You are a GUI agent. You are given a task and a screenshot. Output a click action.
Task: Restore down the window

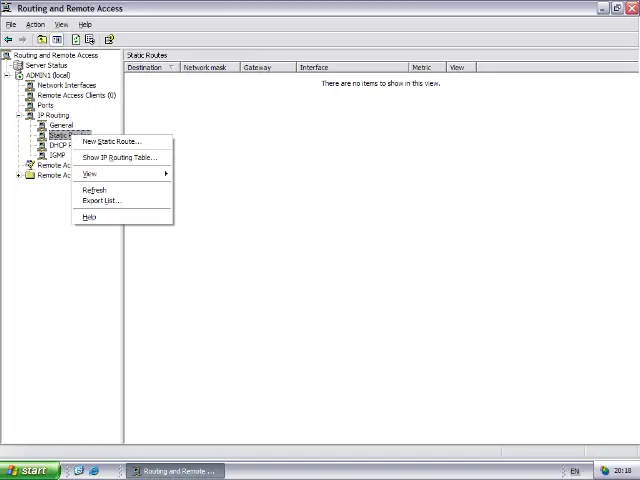click(618, 8)
